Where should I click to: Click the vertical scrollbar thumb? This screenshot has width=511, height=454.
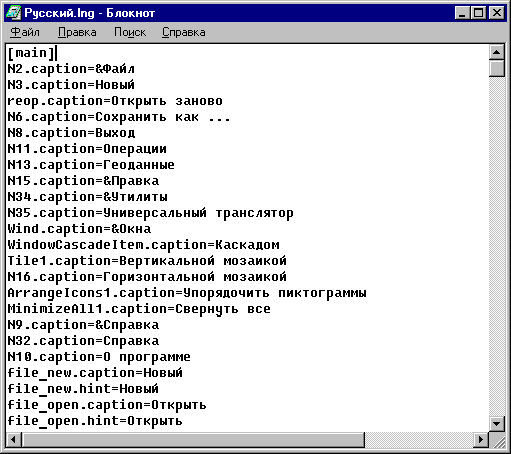point(497,68)
